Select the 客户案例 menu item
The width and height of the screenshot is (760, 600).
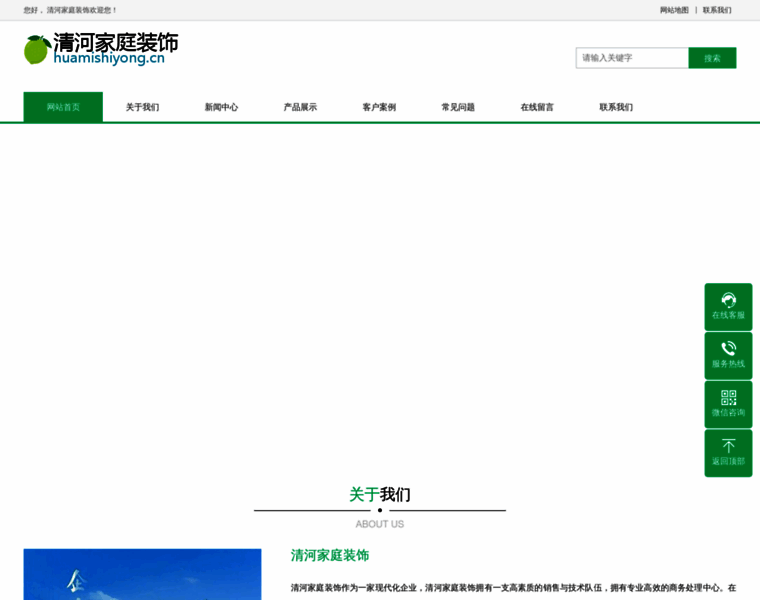click(x=379, y=107)
